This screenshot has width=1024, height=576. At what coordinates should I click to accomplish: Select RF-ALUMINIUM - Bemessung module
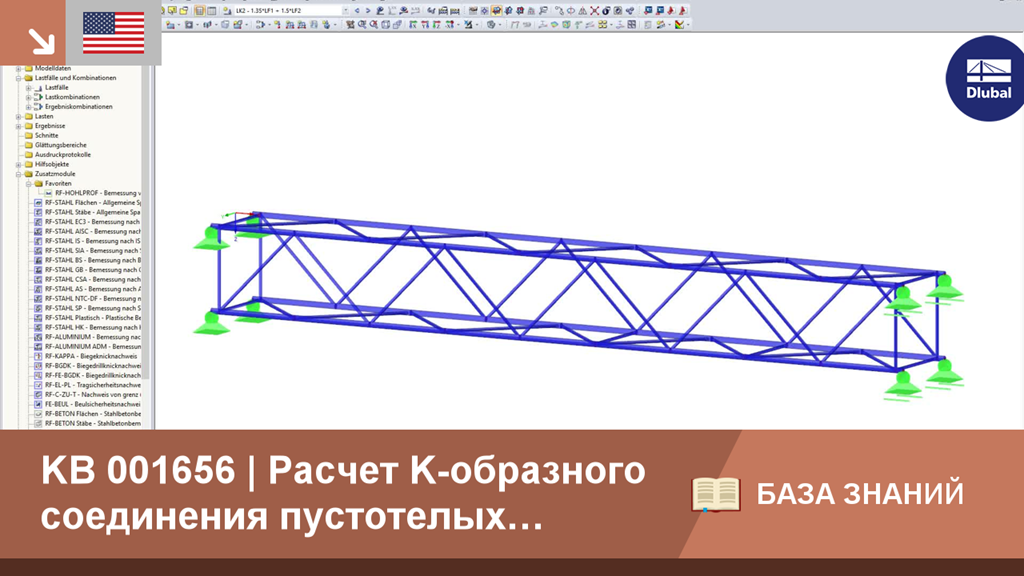tap(92, 337)
